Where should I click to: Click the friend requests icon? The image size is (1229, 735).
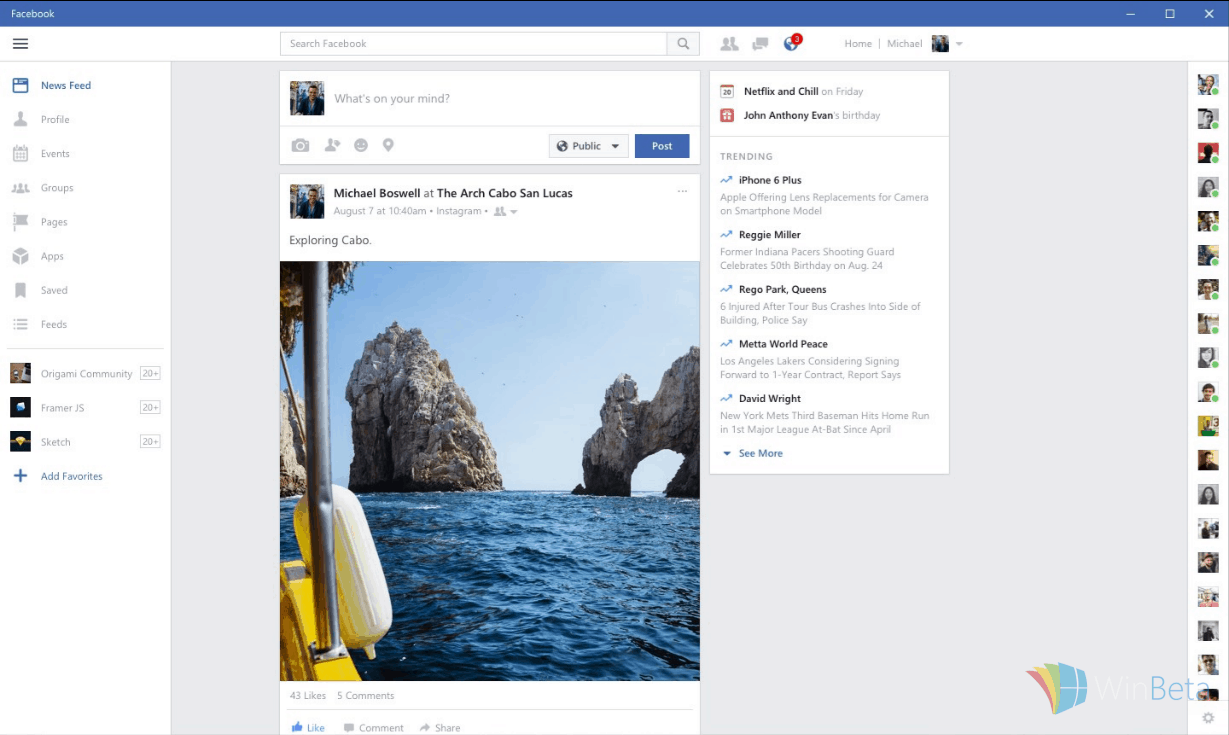click(x=729, y=44)
